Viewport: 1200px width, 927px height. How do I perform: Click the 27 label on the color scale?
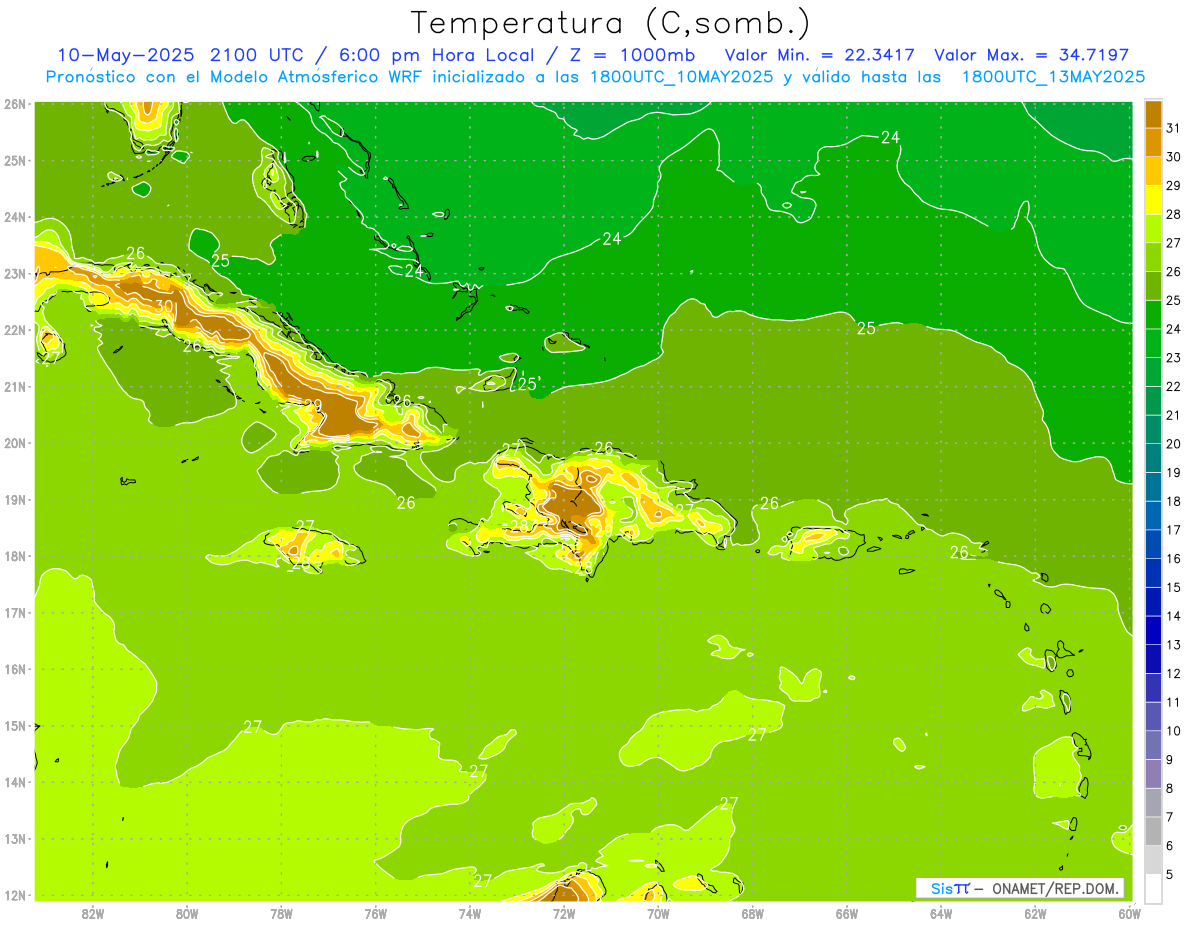1174,242
